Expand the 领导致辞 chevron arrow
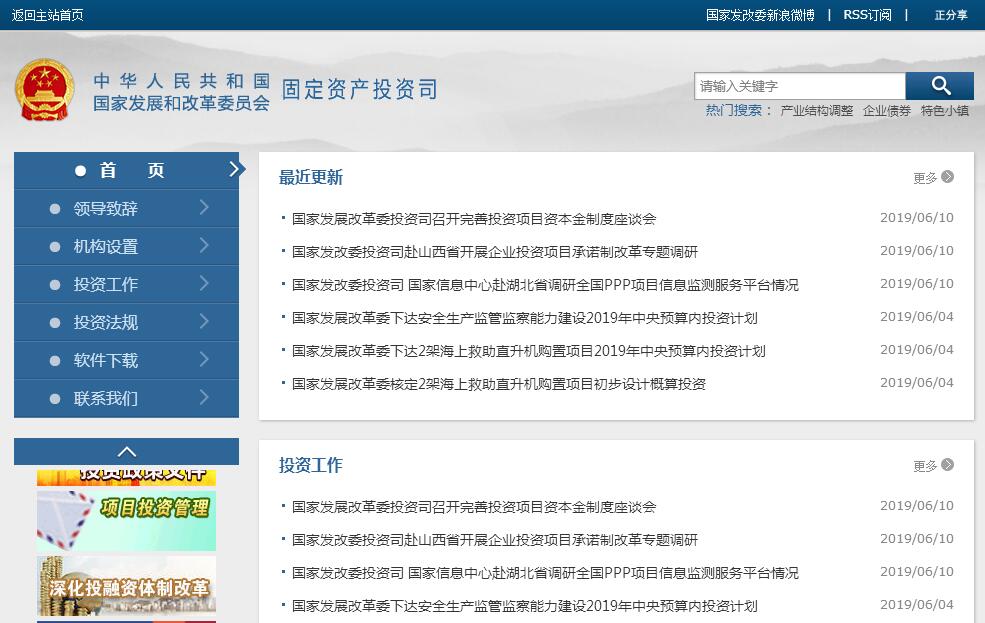The image size is (985, 623). pyautogui.click(x=204, y=208)
